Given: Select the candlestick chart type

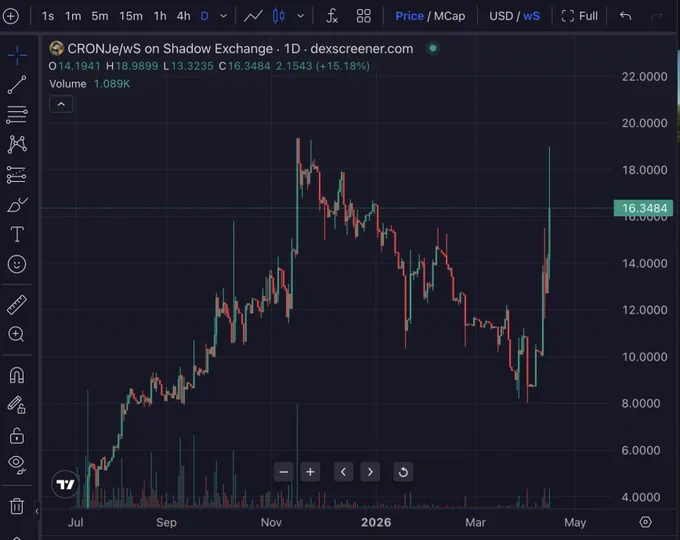Looking at the screenshot, I should (x=278, y=16).
